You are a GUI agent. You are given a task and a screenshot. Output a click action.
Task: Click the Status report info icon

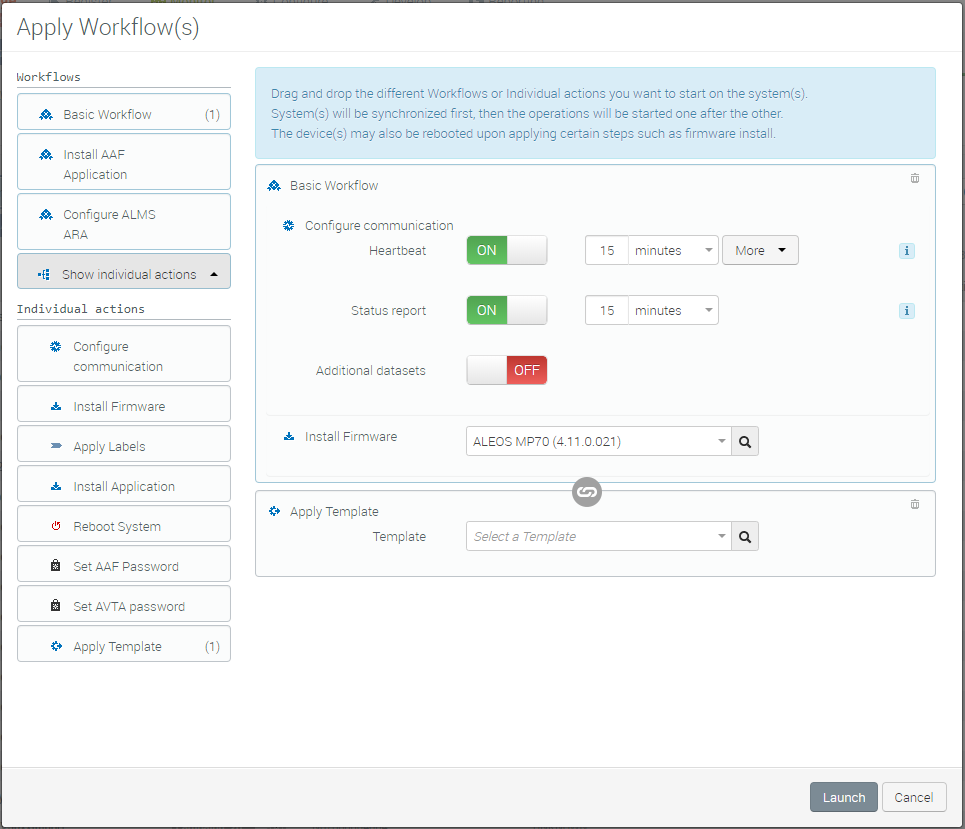tap(906, 311)
